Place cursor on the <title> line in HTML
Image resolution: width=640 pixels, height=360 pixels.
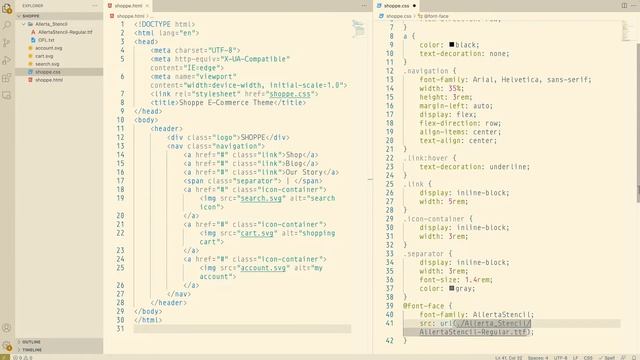(228, 102)
